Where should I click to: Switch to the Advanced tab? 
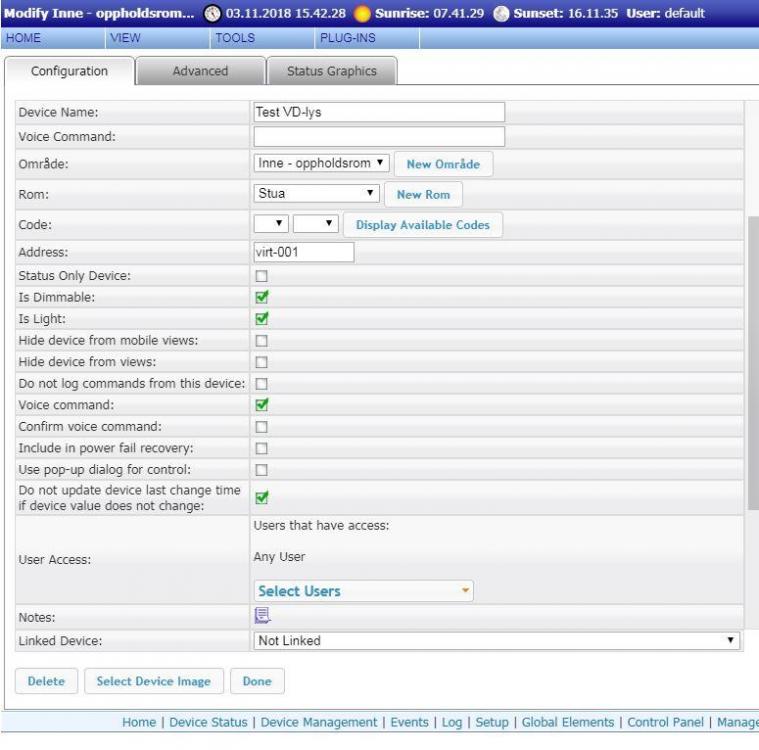pyautogui.click(x=200, y=71)
